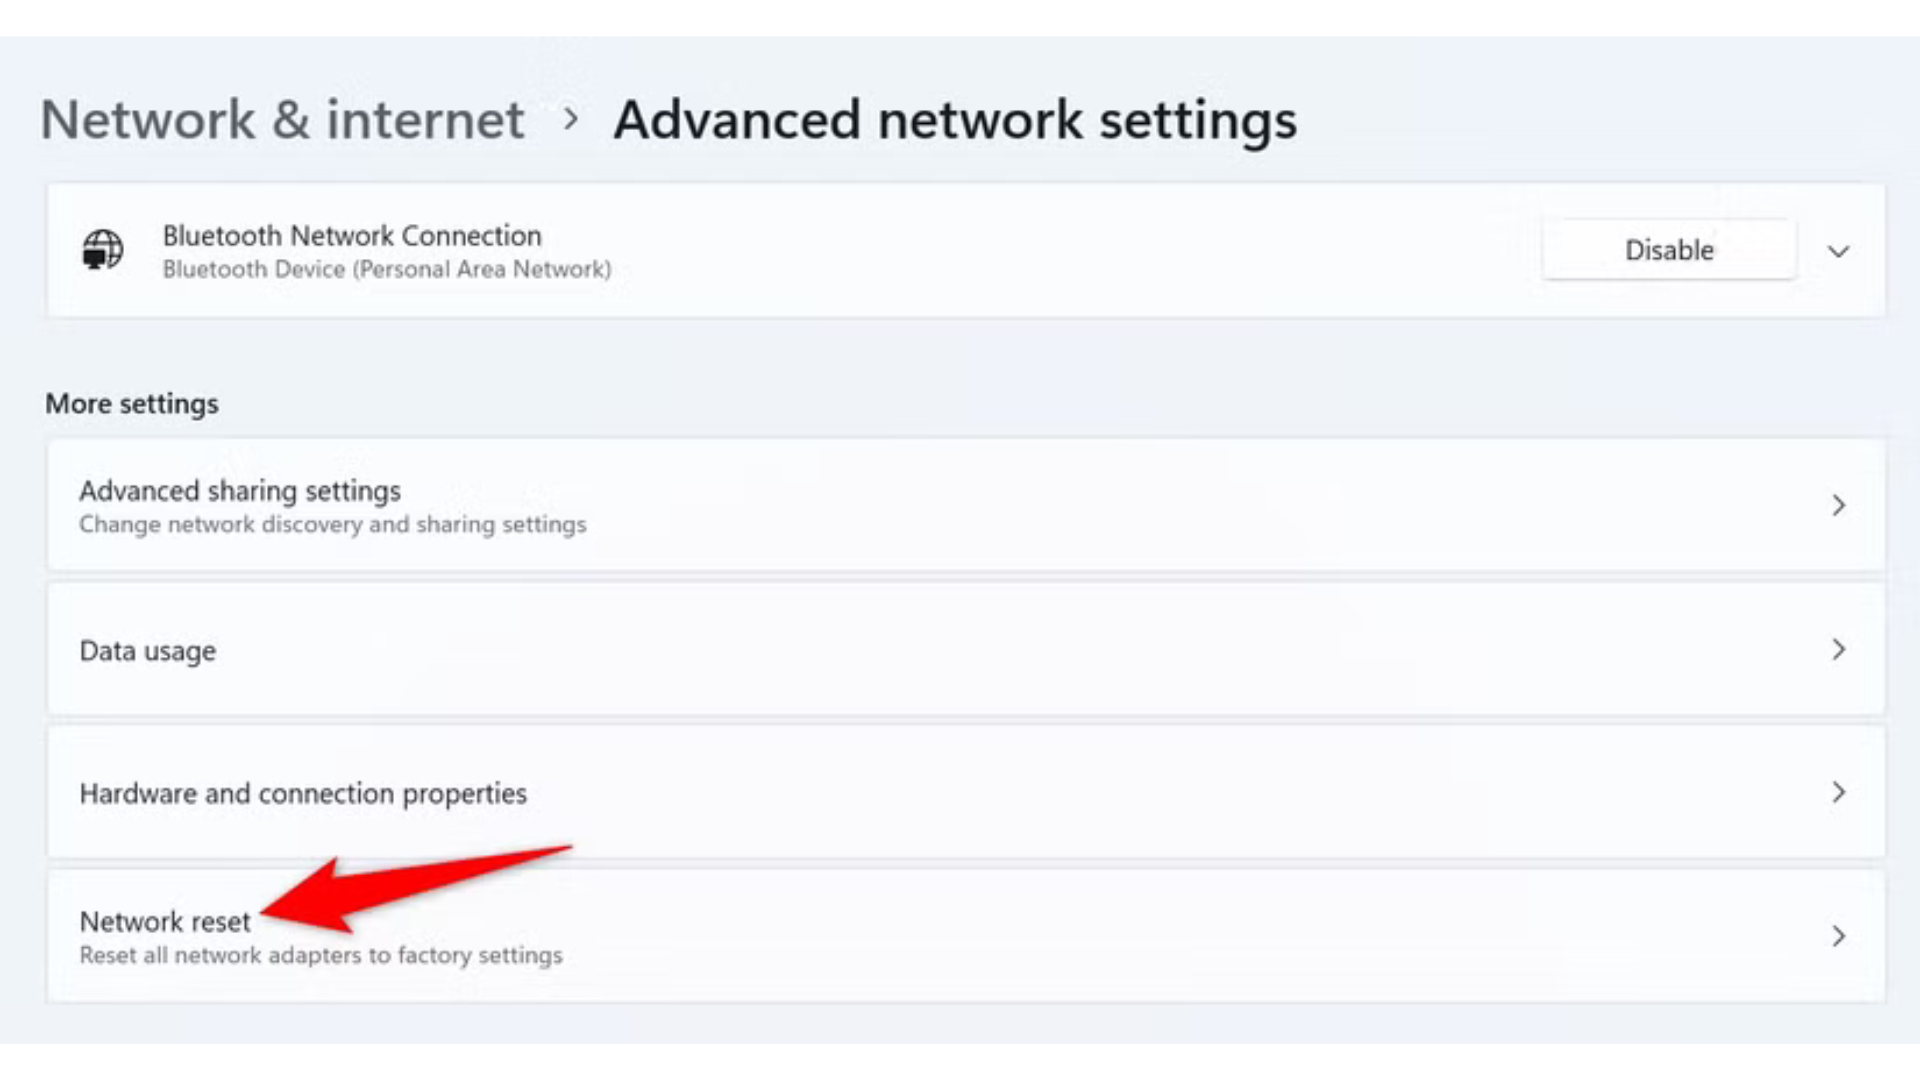Open the Data usage page
Image resolution: width=1920 pixels, height=1080 pixels.
pyautogui.click(x=148, y=651)
